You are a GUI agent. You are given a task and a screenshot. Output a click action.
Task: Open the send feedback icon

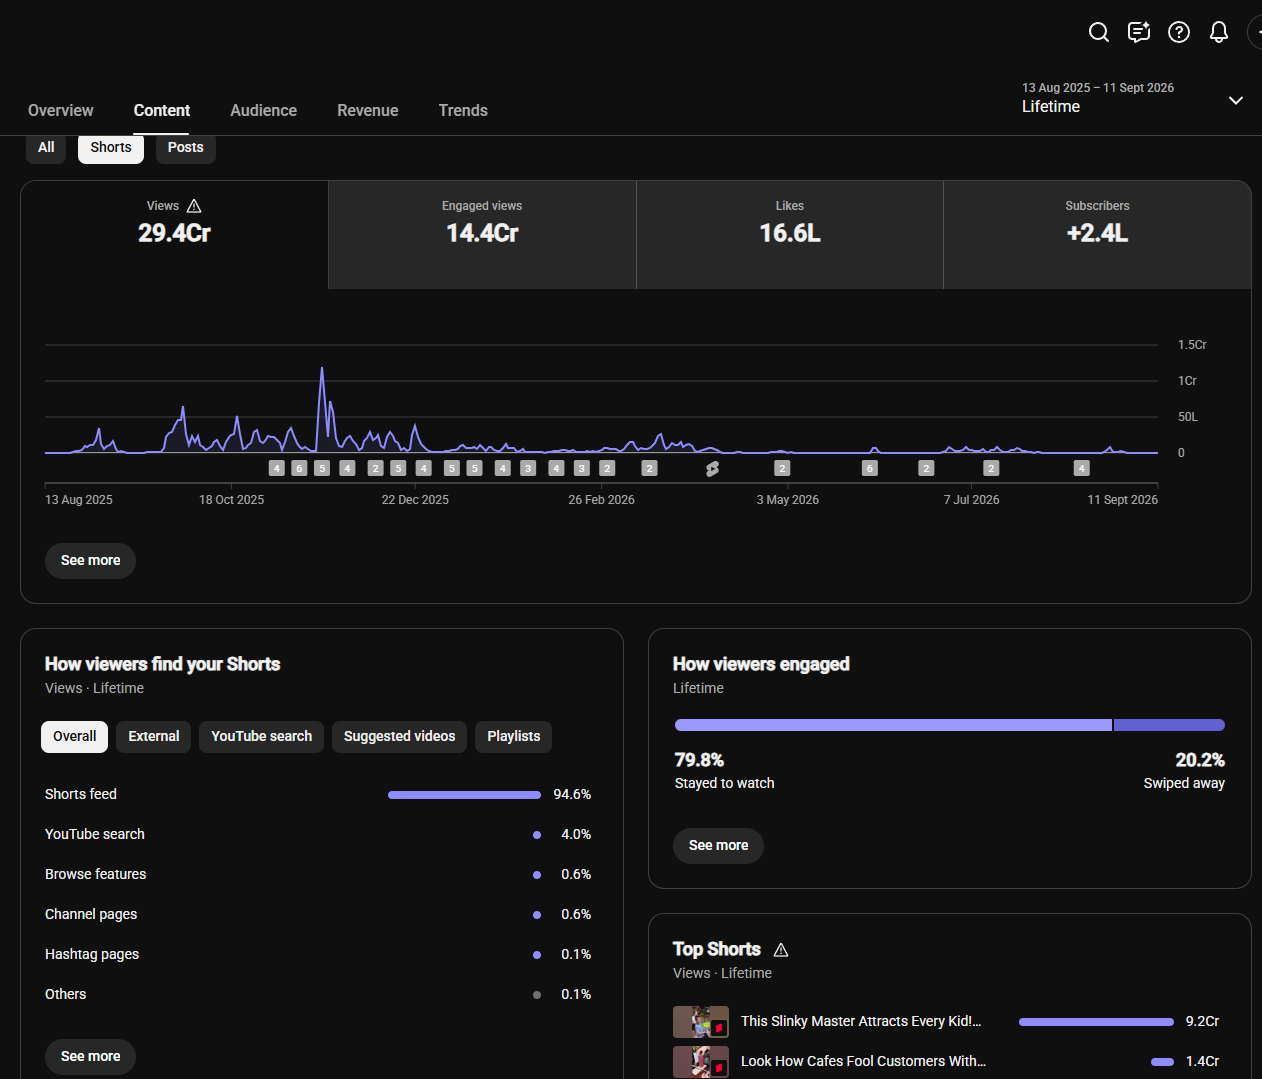(1139, 32)
